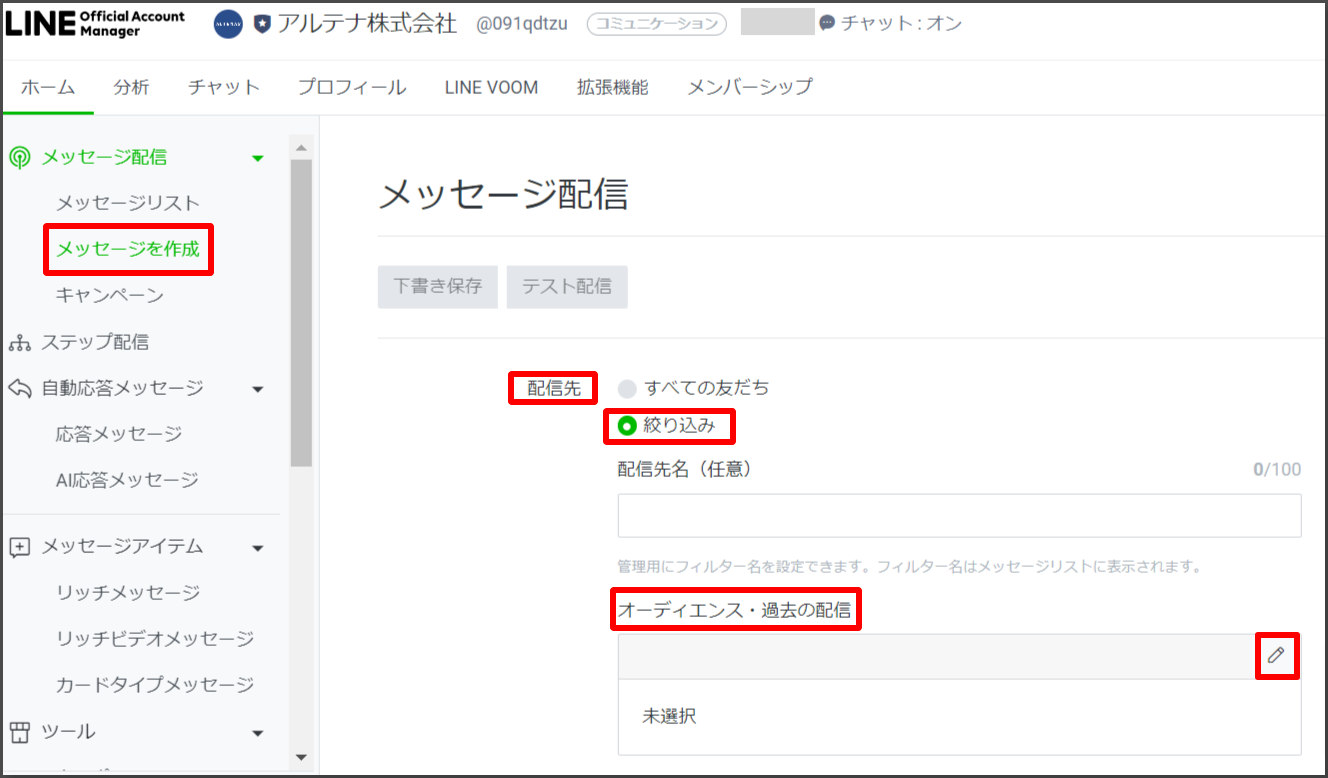Click the sidebar scrollbar up arrow
The image size is (1328, 778).
pyautogui.click(x=301, y=148)
